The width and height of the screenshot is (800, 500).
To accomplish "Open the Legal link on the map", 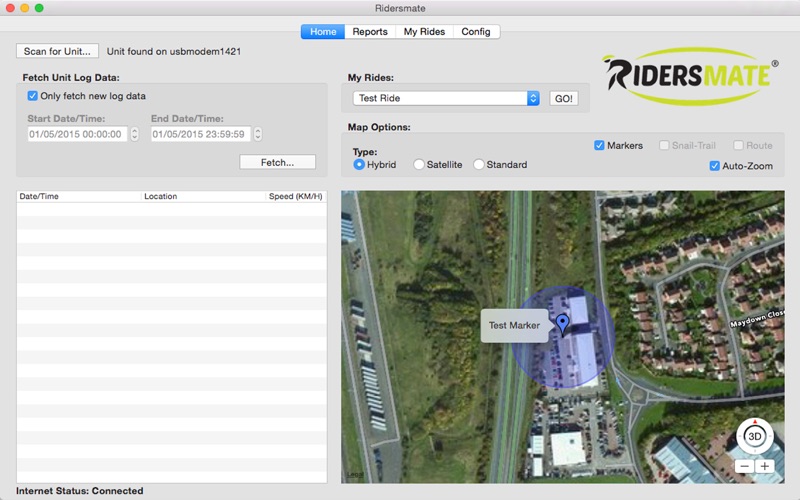I will 355,475.
